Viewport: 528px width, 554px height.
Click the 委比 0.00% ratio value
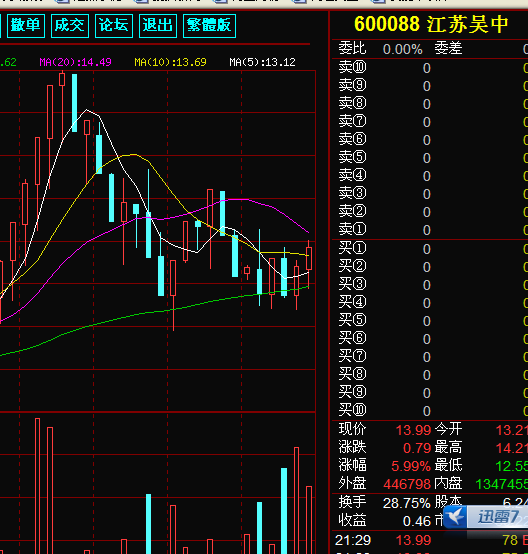click(x=403, y=49)
